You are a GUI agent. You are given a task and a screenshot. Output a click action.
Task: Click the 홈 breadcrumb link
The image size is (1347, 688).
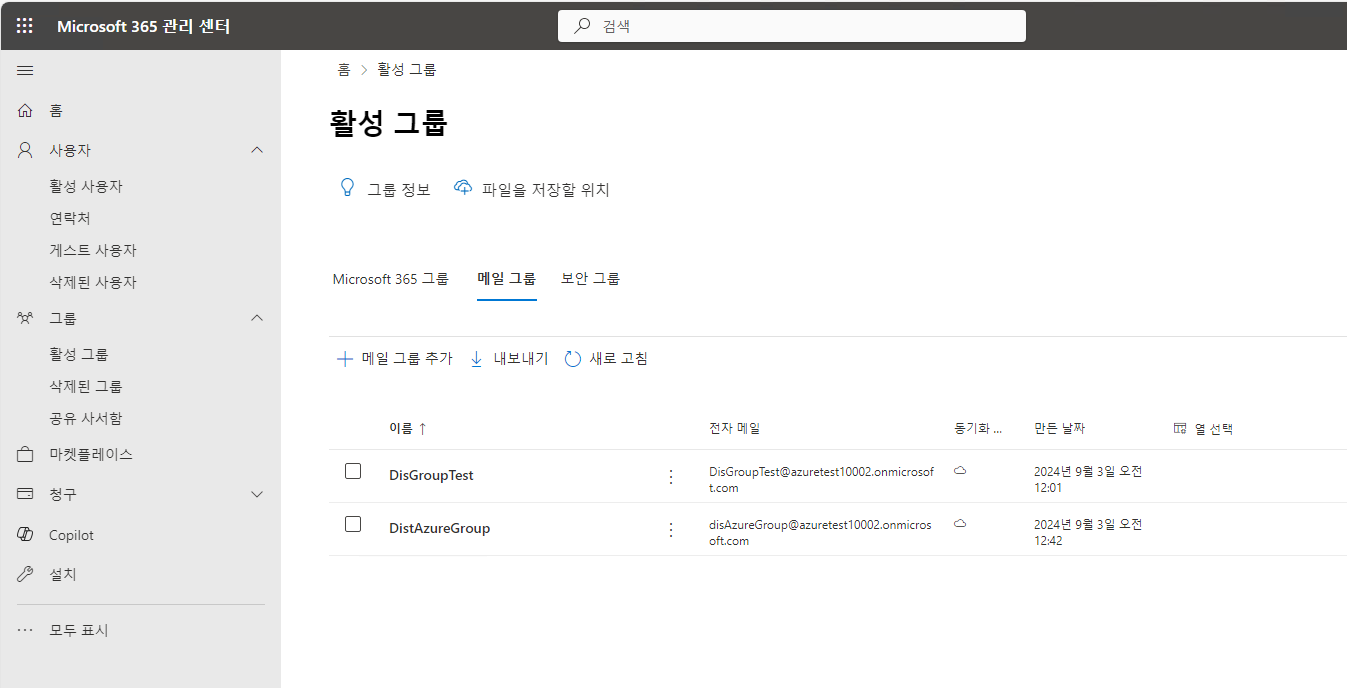(x=344, y=69)
